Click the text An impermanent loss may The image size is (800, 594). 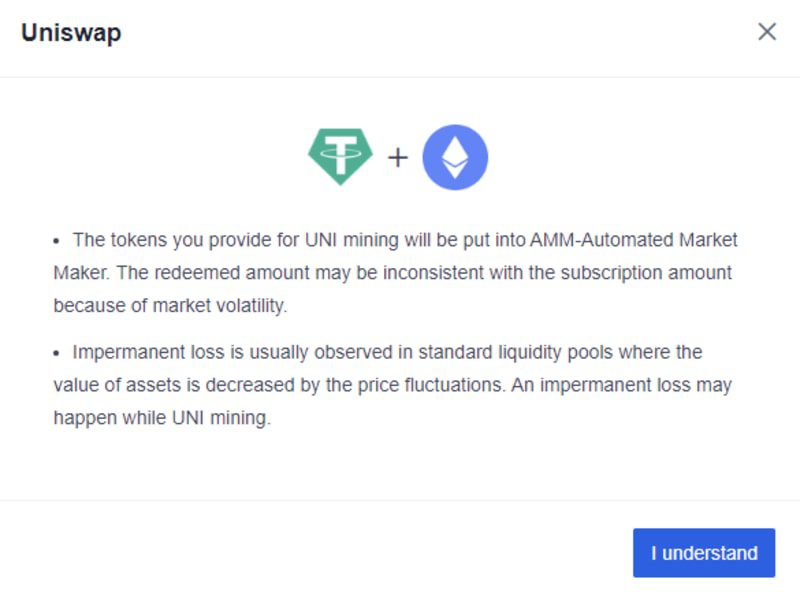tap(621, 385)
